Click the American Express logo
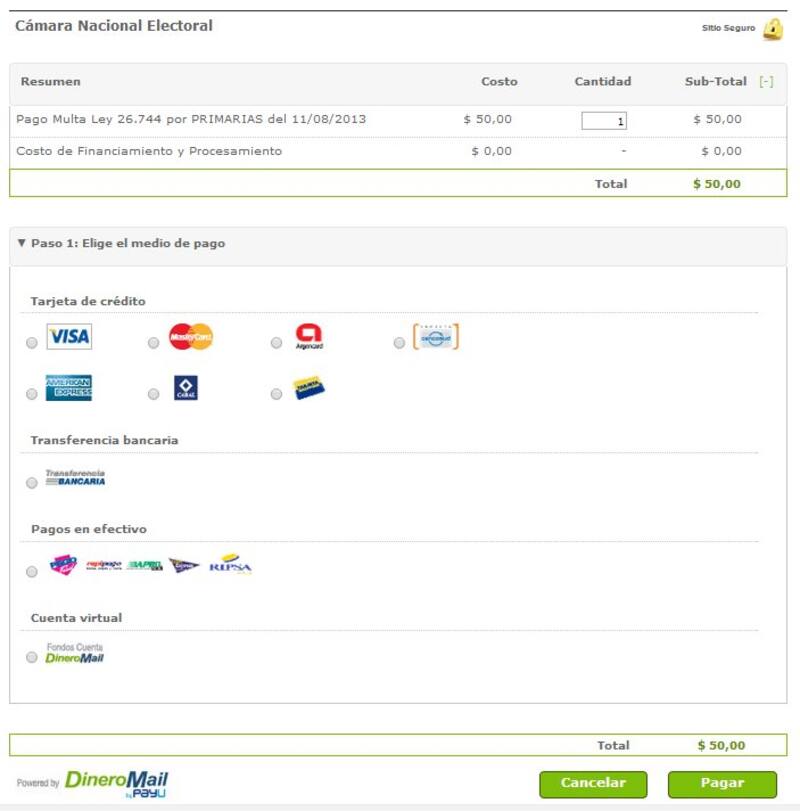Viewport: 800px width, 811px height. pos(69,388)
